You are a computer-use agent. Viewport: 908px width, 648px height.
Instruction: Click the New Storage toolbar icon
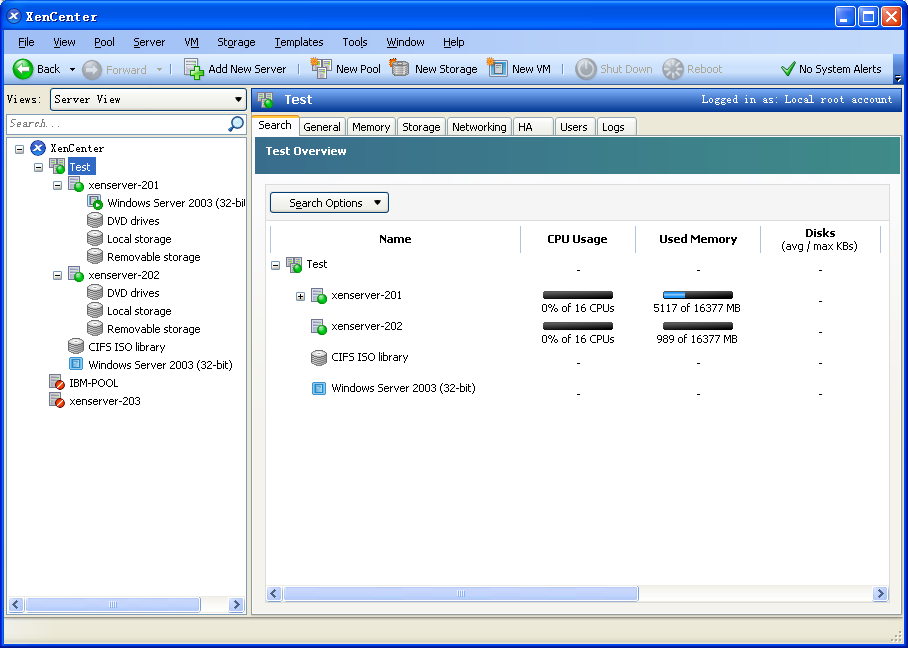[399, 68]
